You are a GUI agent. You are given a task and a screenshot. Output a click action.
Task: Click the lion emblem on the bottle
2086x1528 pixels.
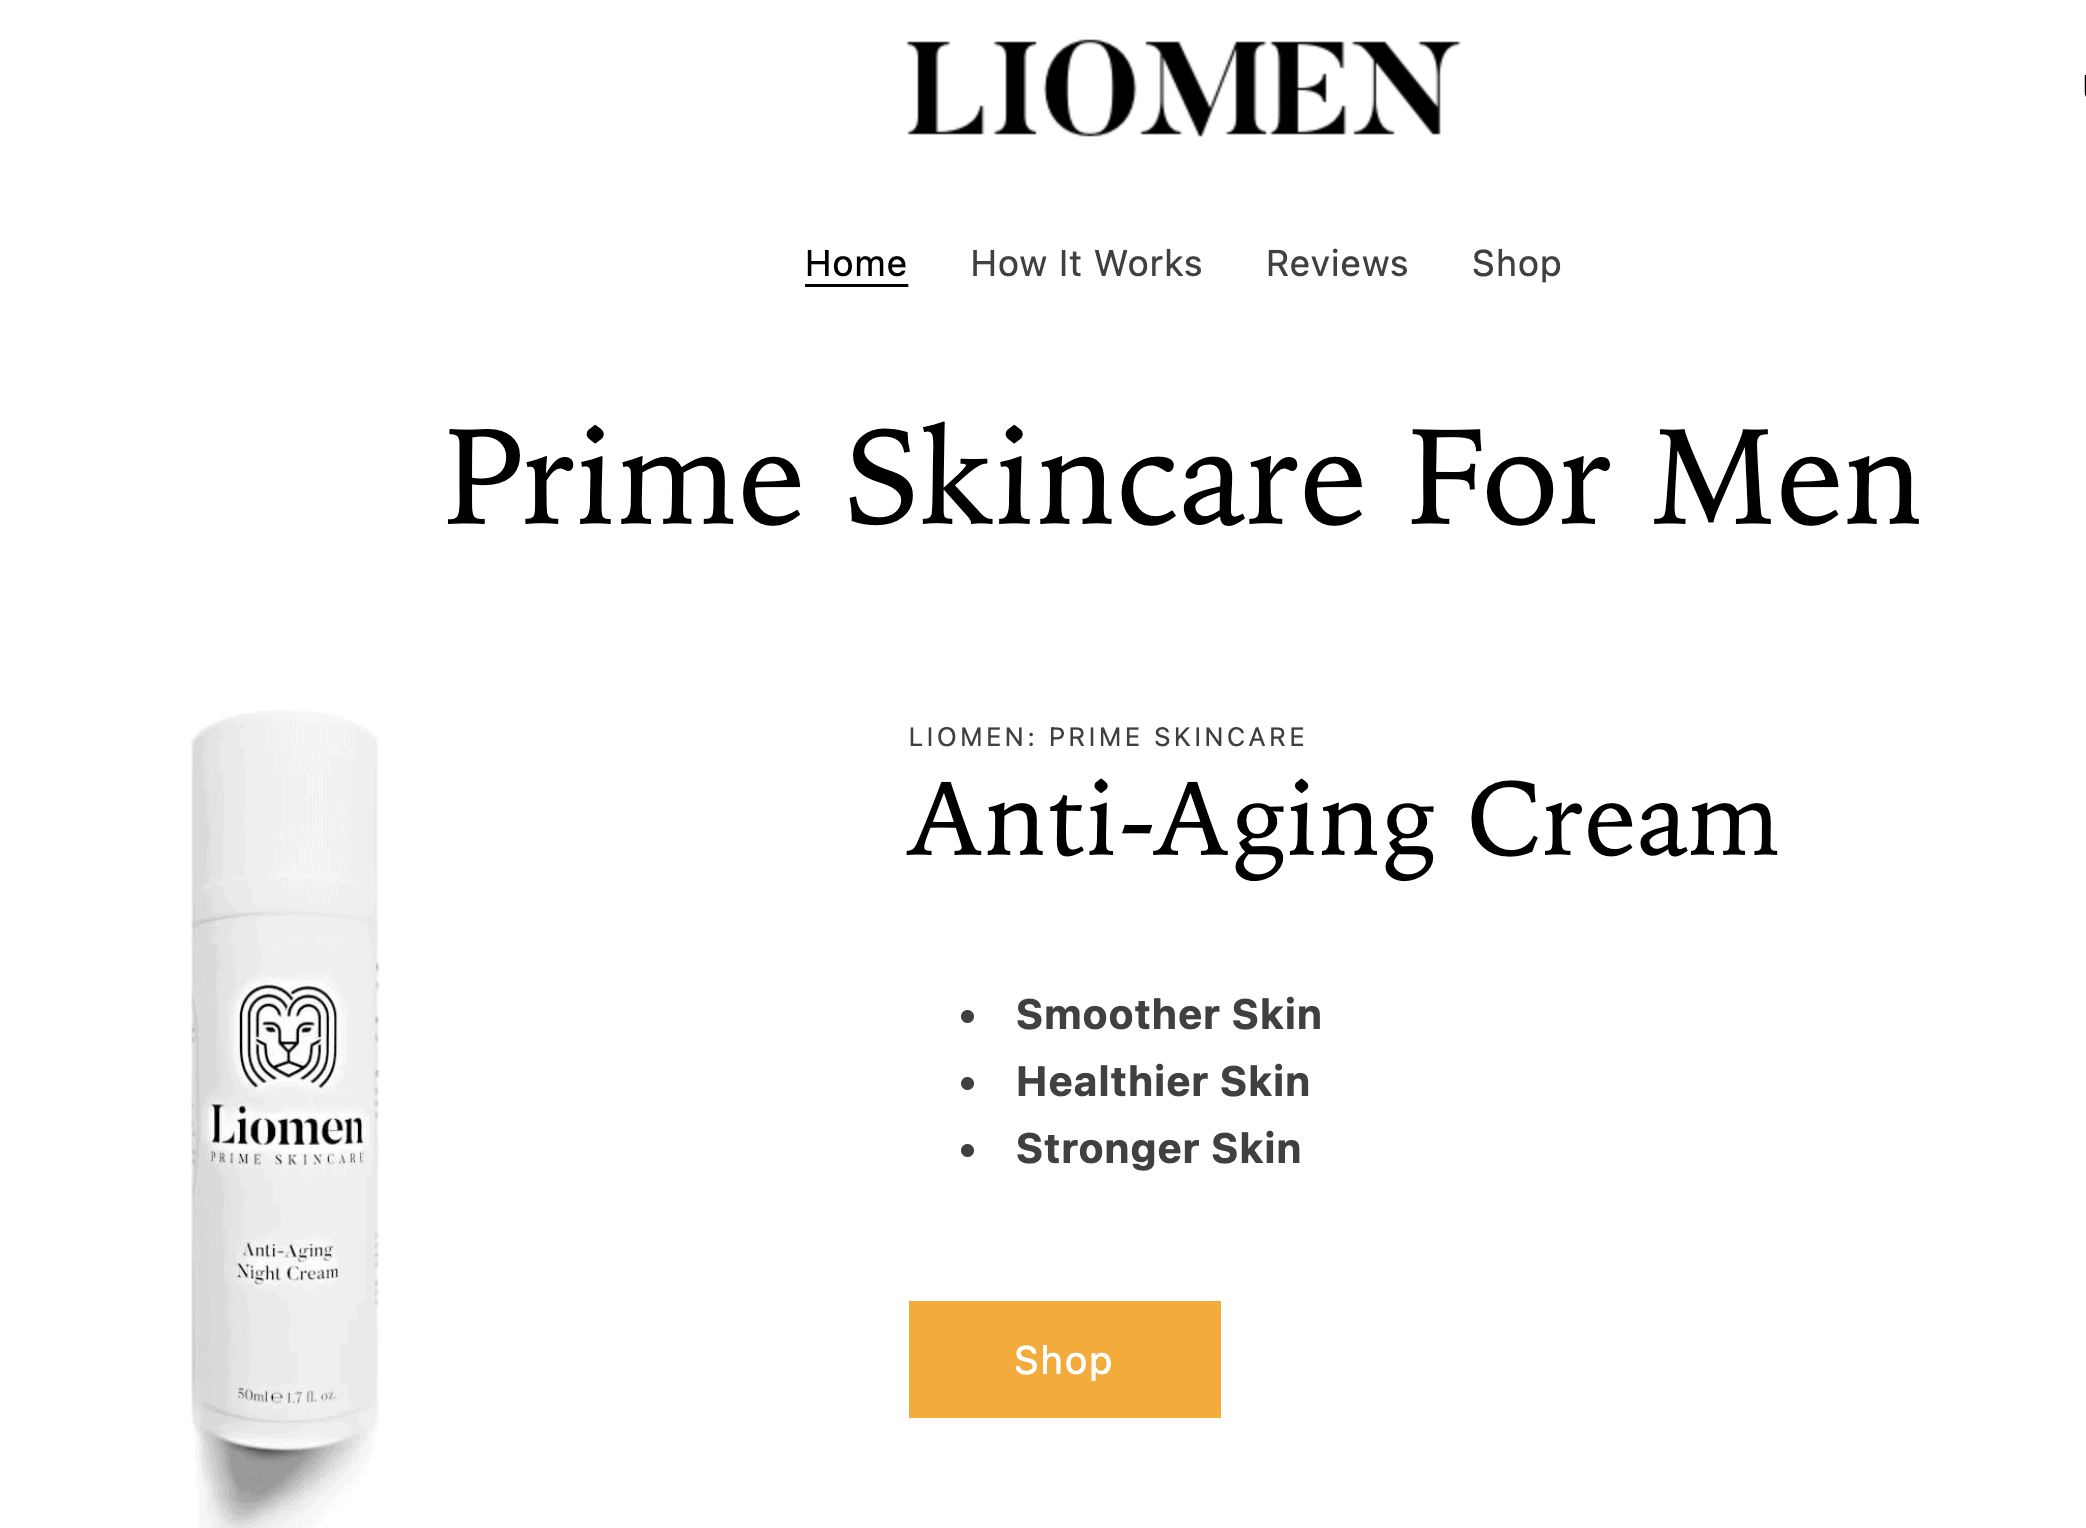tap(288, 1036)
